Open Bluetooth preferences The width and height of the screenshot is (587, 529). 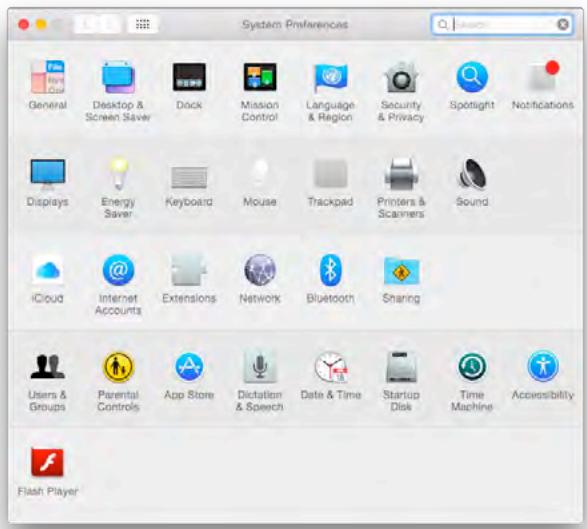click(x=330, y=270)
